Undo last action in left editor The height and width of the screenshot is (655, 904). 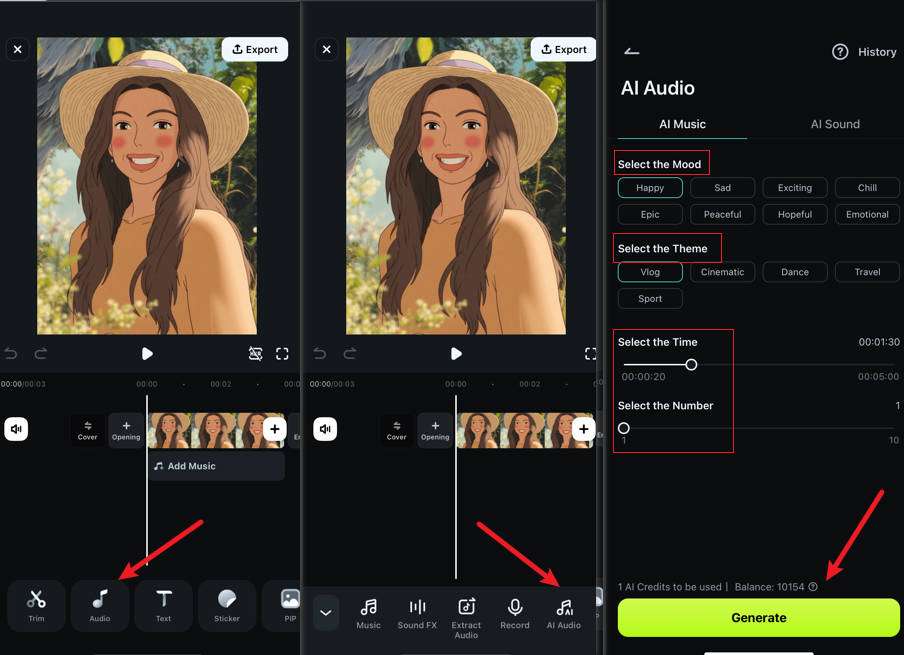pyautogui.click(x=11, y=353)
